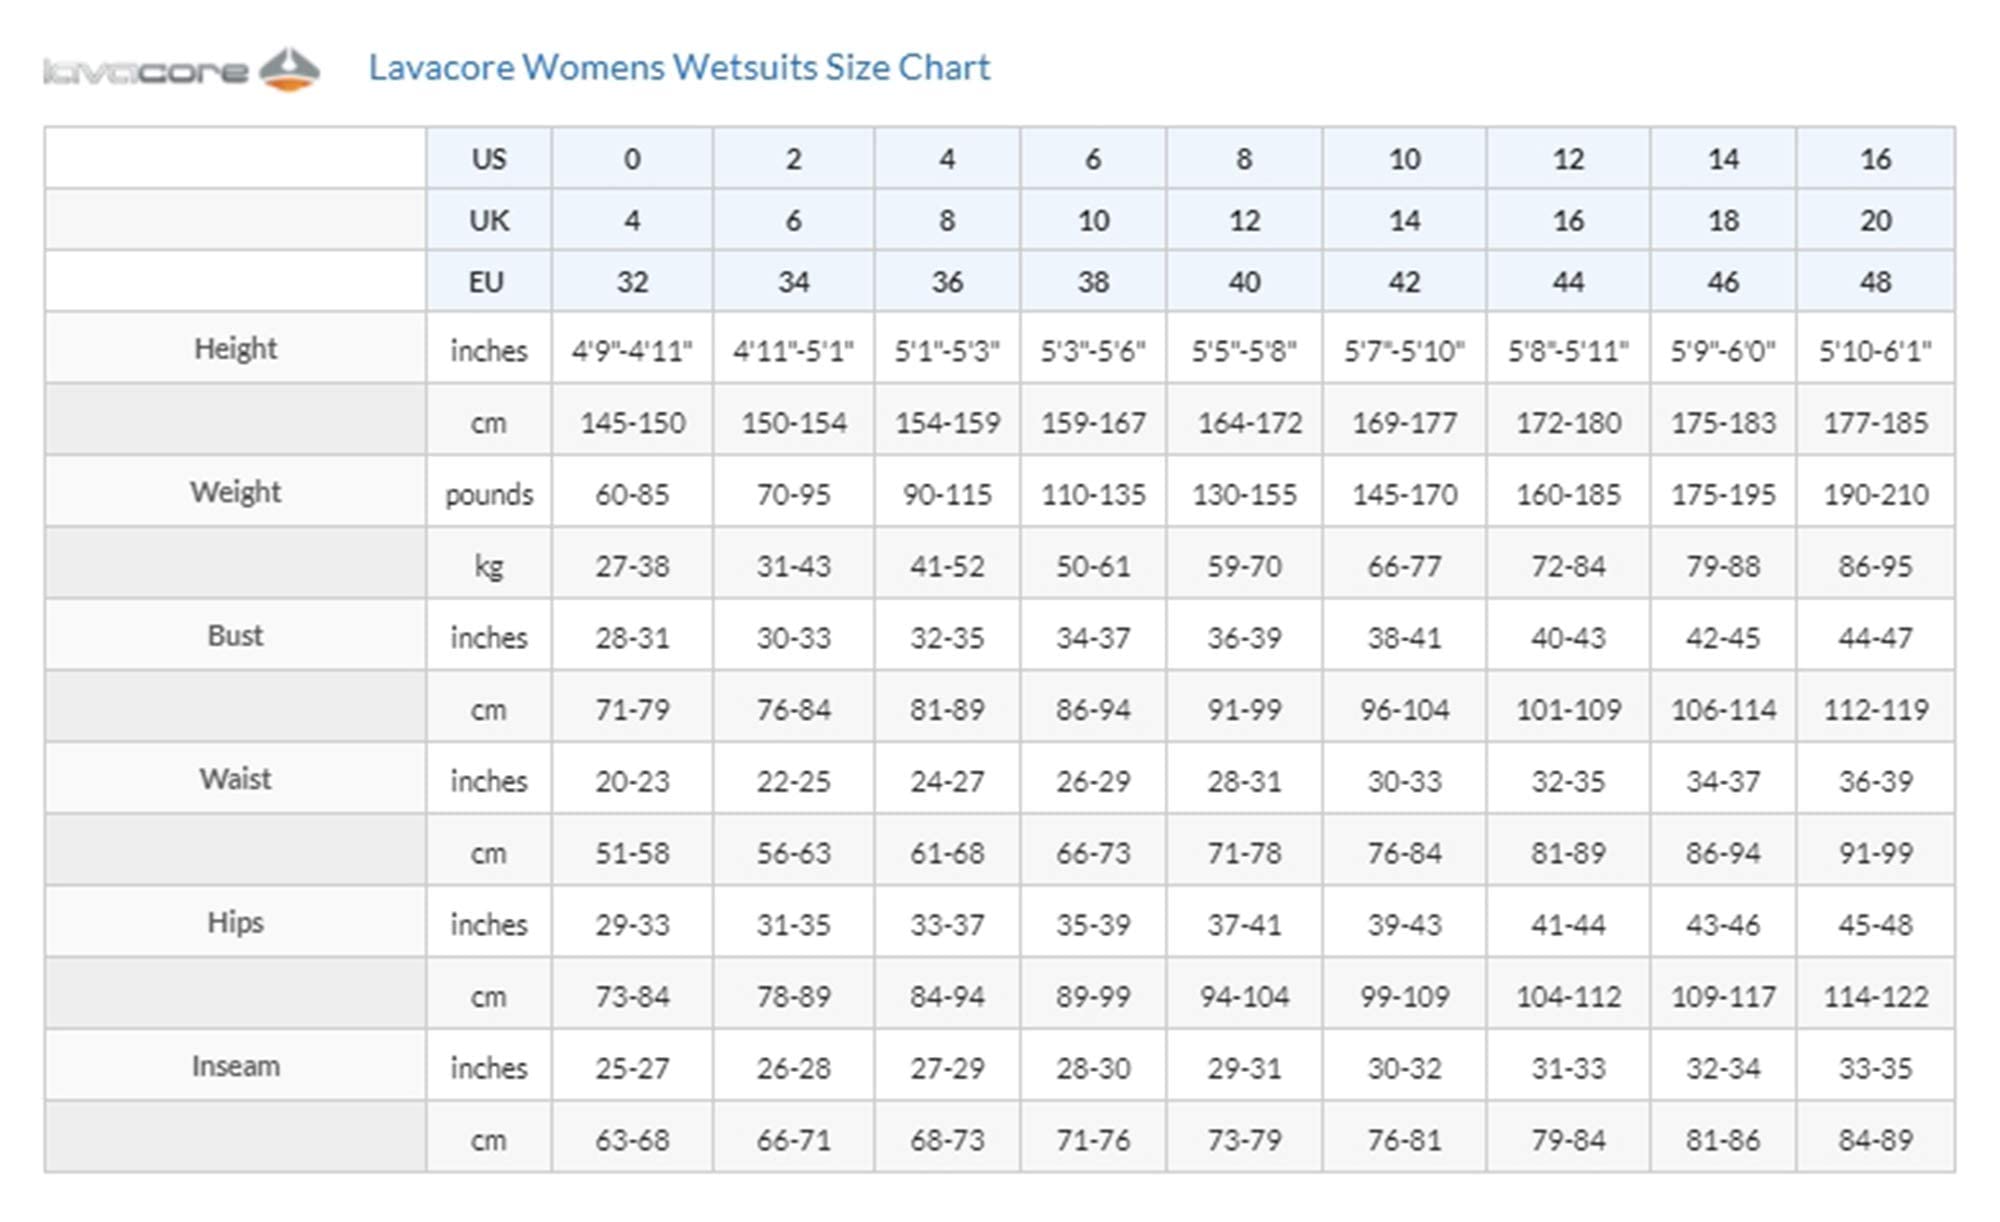Screen dimensions: 2000x1222
Task: Select the Bust row label
Action: click(235, 635)
